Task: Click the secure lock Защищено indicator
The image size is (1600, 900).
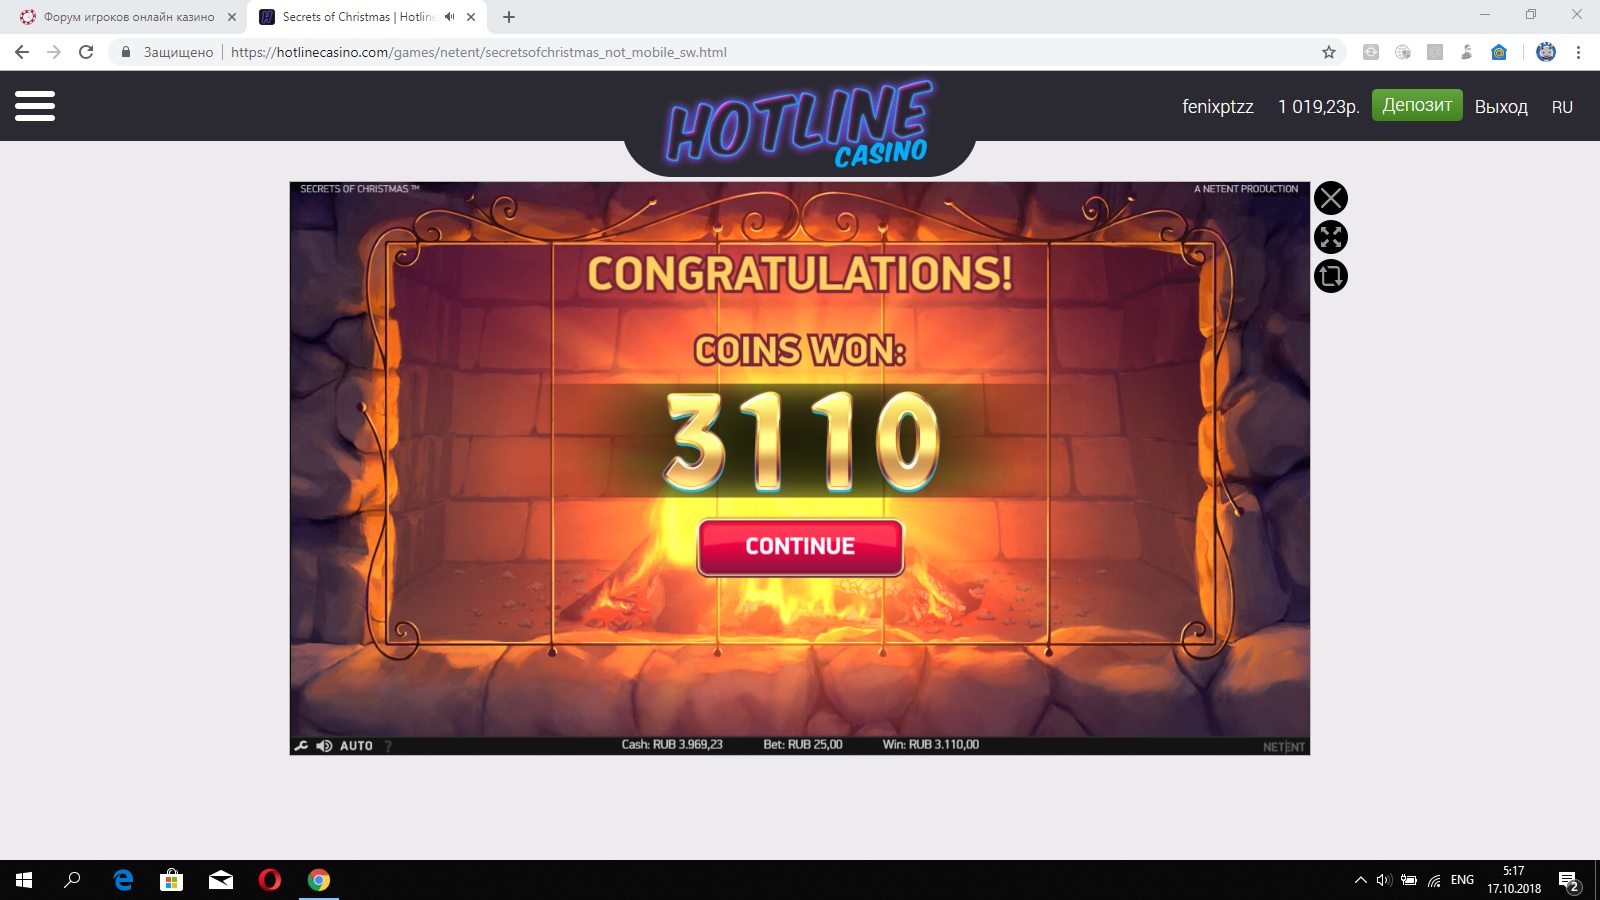Action: 167,52
